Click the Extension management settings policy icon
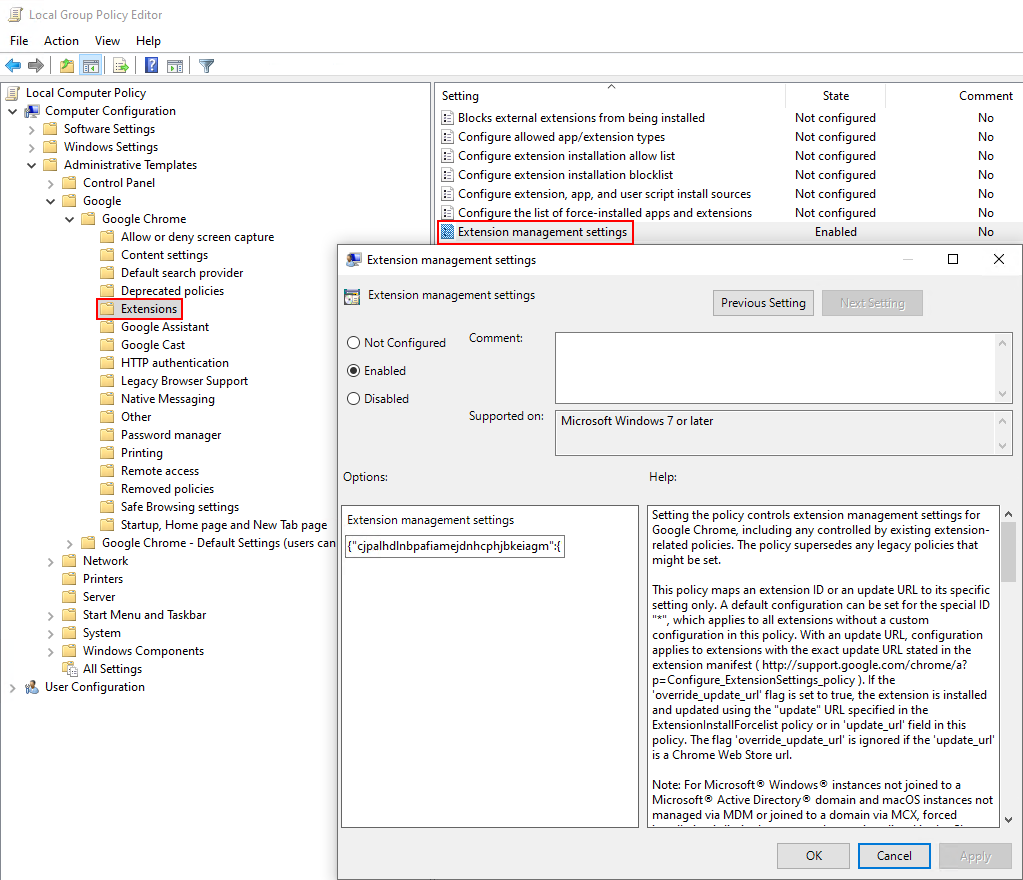This screenshot has width=1023, height=880. pyautogui.click(x=448, y=232)
